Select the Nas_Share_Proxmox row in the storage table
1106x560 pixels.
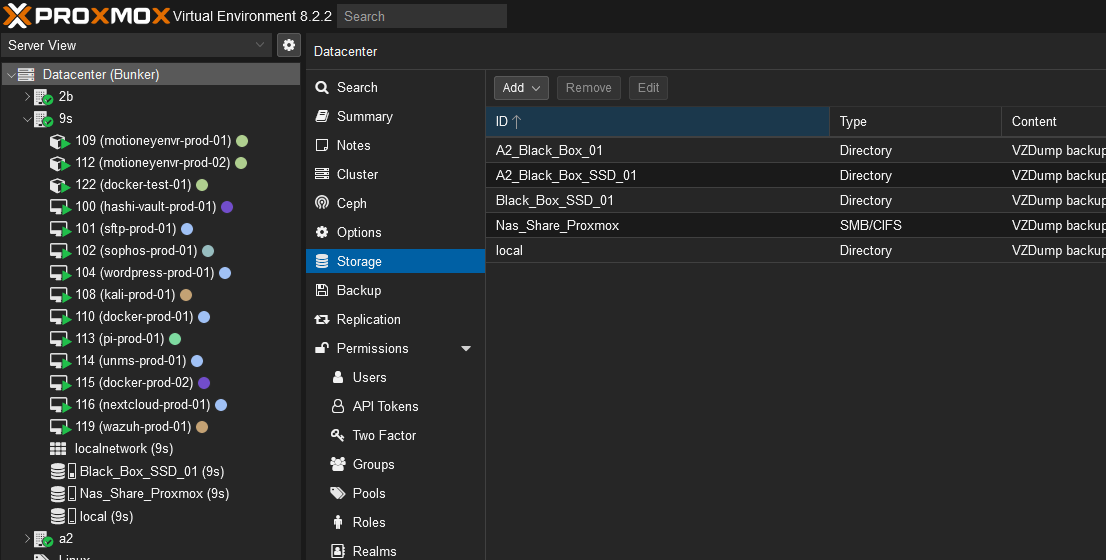pyautogui.click(x=796, y=226)
